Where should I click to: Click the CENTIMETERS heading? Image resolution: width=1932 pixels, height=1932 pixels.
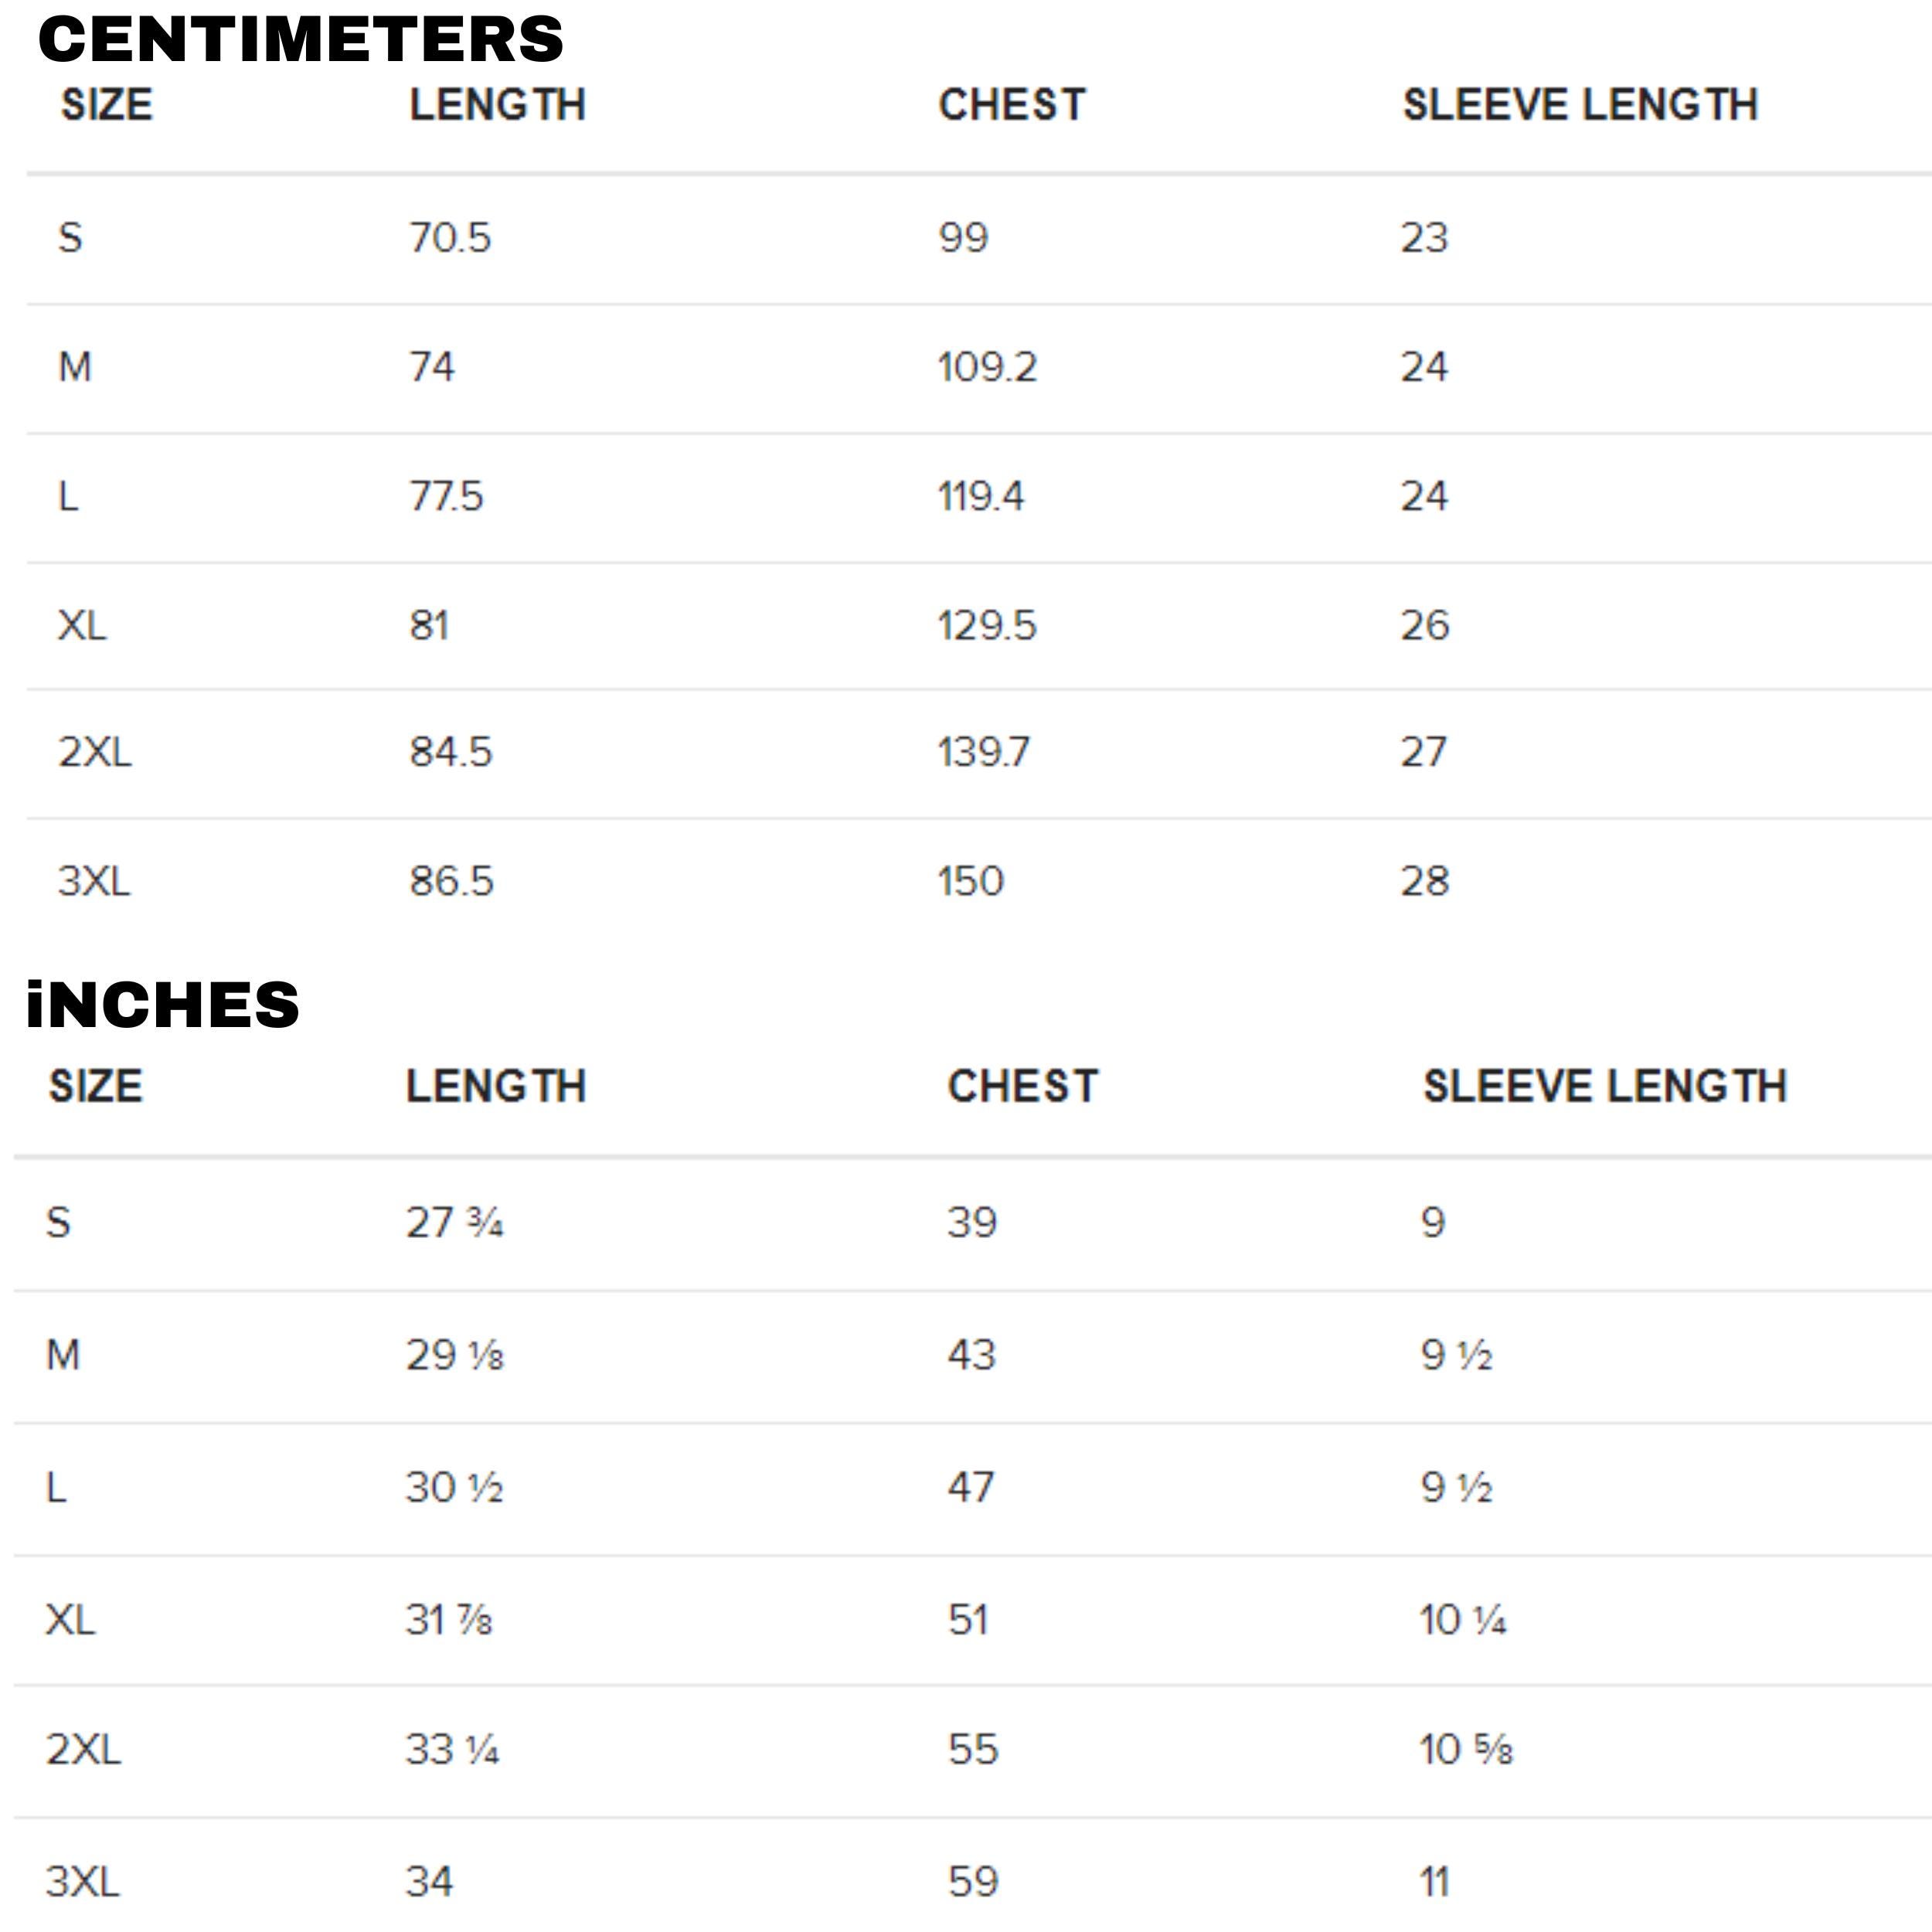(301, 40)
